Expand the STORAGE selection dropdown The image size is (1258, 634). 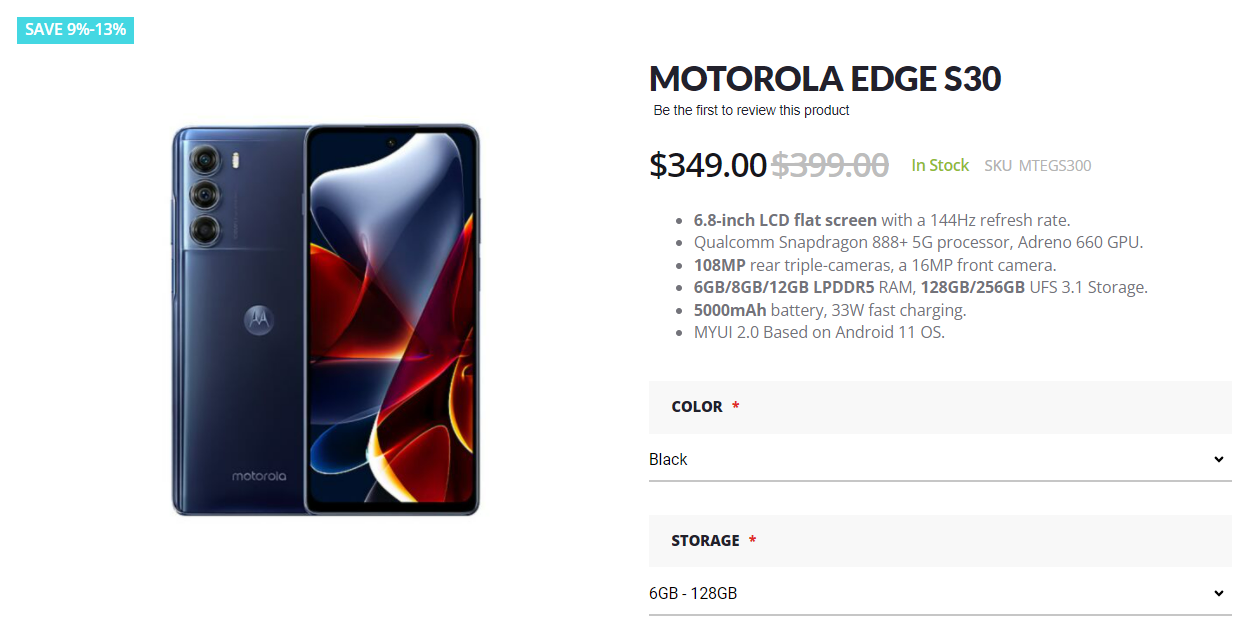1218,592
